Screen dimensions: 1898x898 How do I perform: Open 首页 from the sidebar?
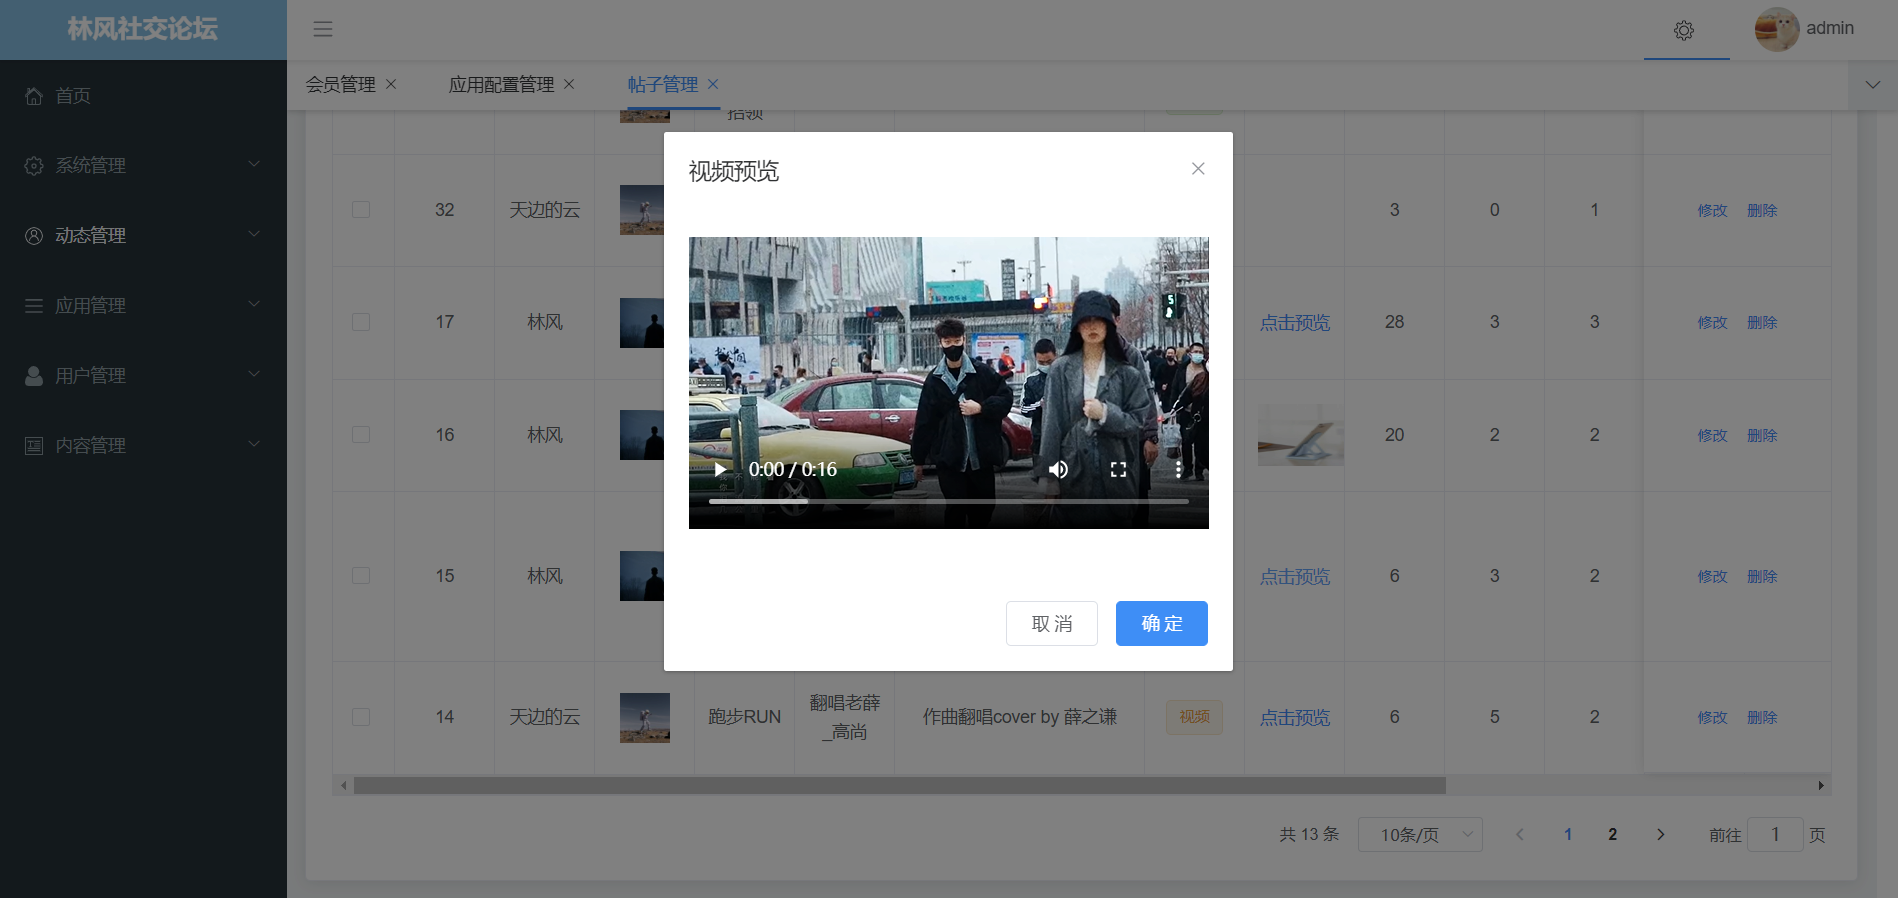(x=73, y=96)
